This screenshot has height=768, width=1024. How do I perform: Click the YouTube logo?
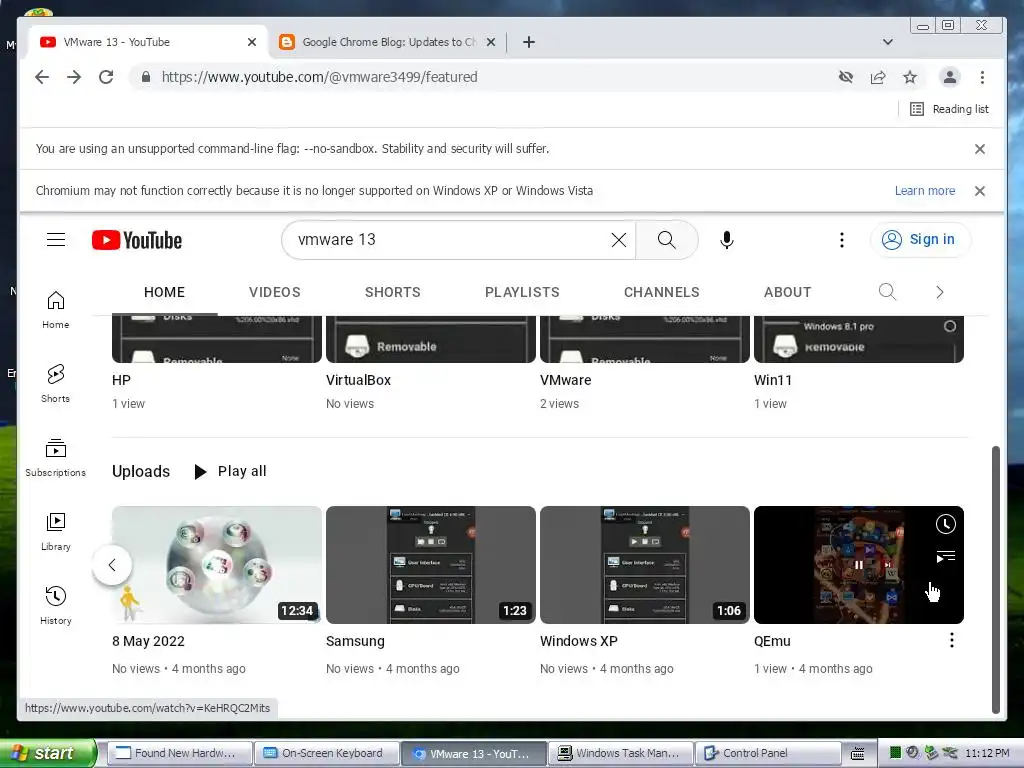coord(137,240)
